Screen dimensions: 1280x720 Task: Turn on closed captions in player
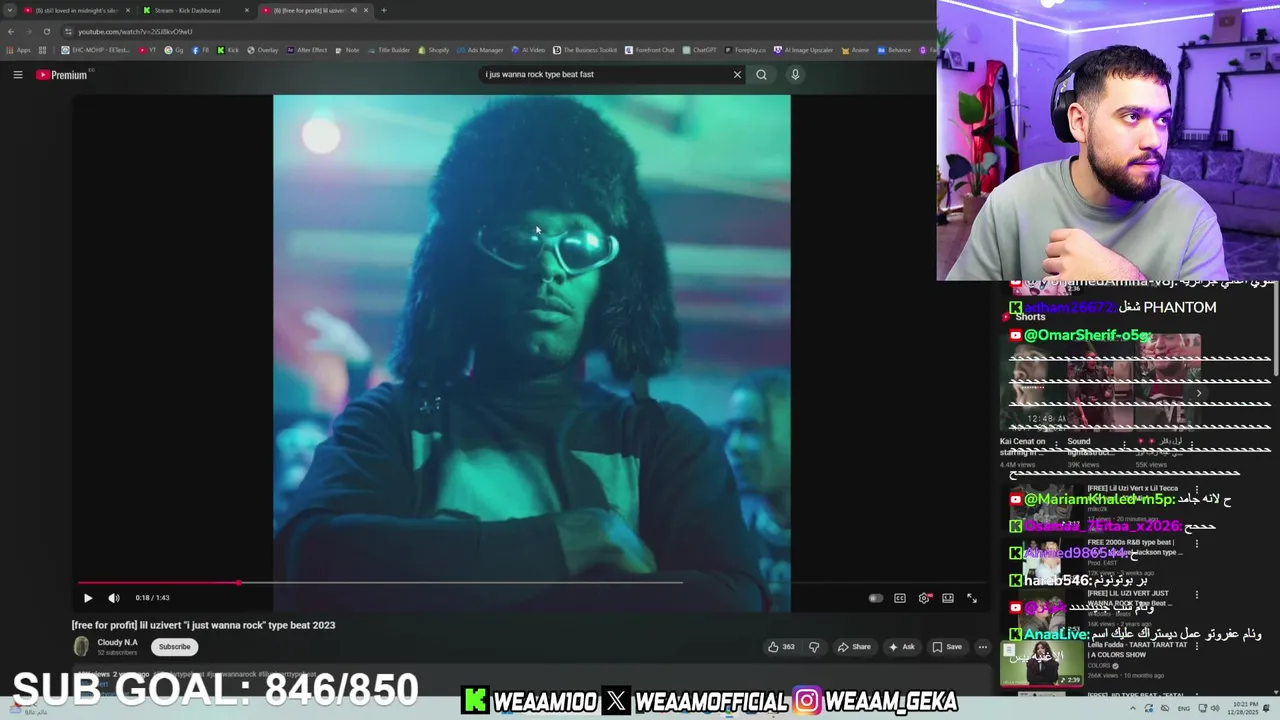pos(900,598)
